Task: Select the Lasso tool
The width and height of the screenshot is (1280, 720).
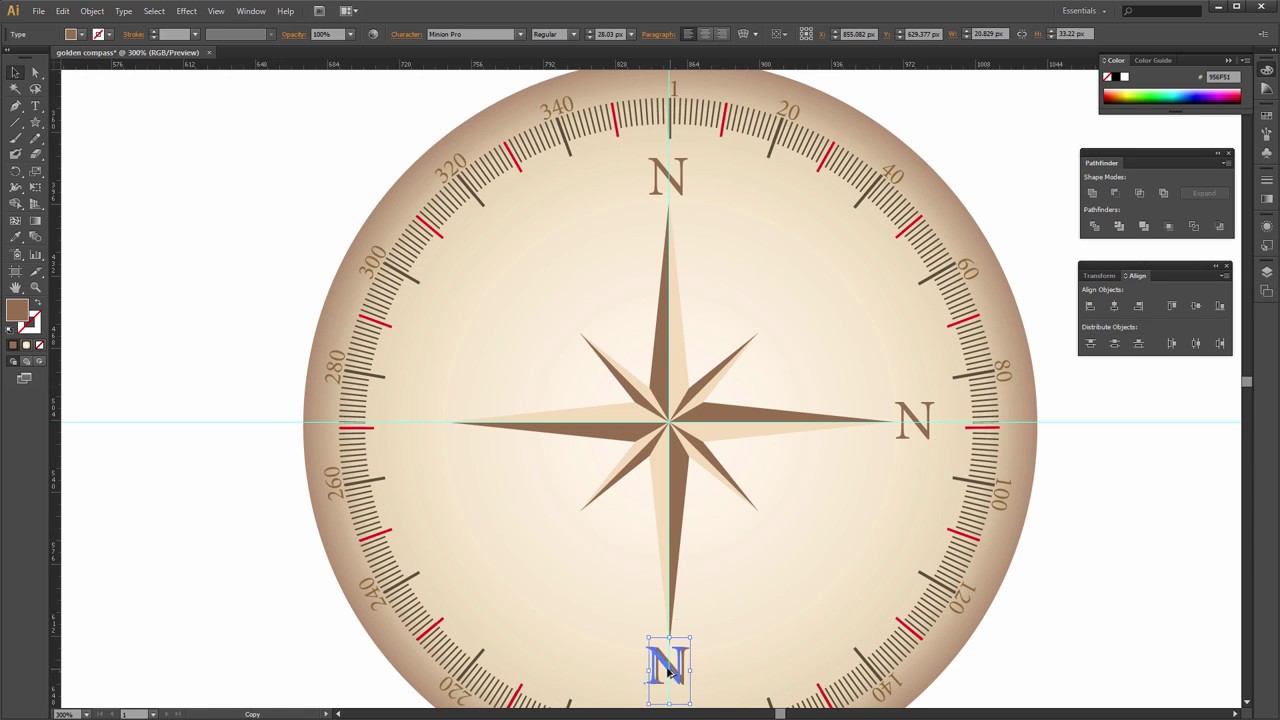Action: pos(35,89)
